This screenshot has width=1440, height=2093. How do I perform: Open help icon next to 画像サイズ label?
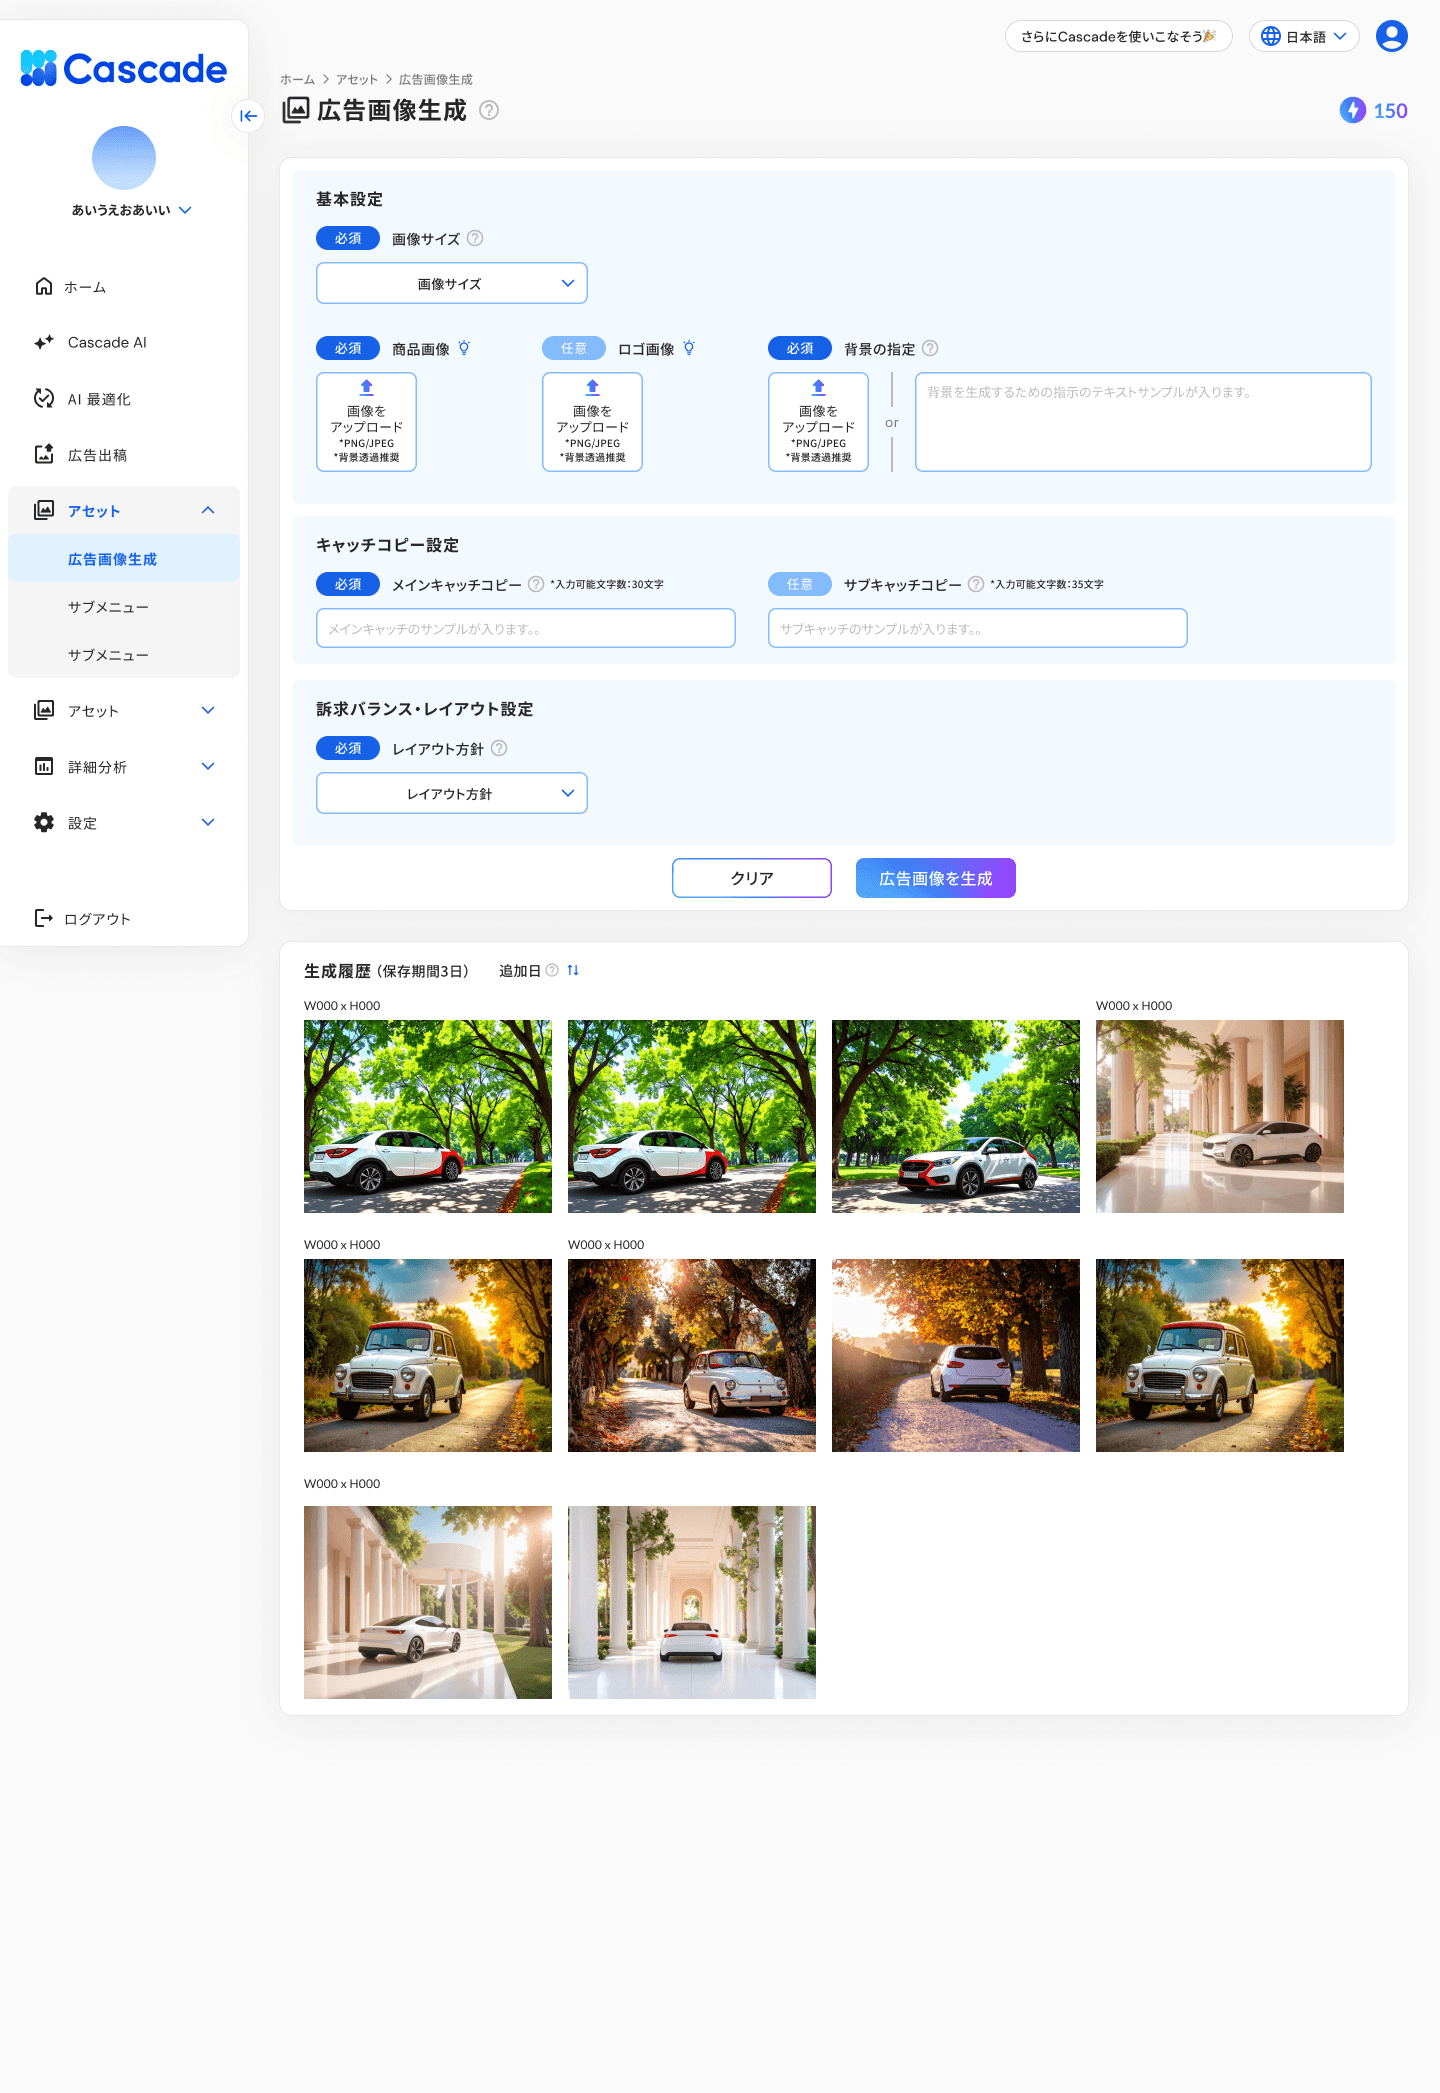tap(475, 238)
